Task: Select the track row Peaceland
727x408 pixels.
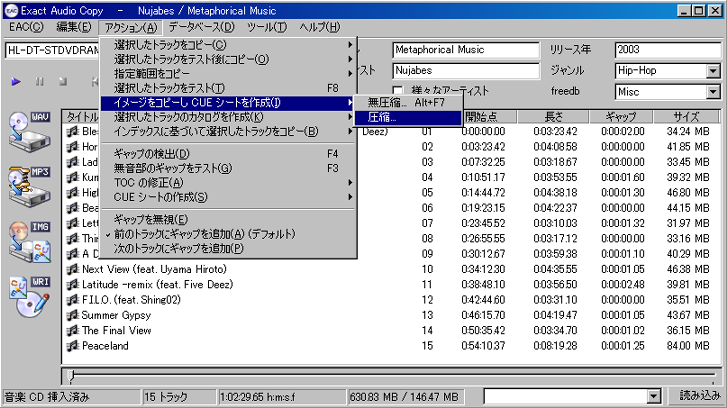Action: (x=390, y=346)
